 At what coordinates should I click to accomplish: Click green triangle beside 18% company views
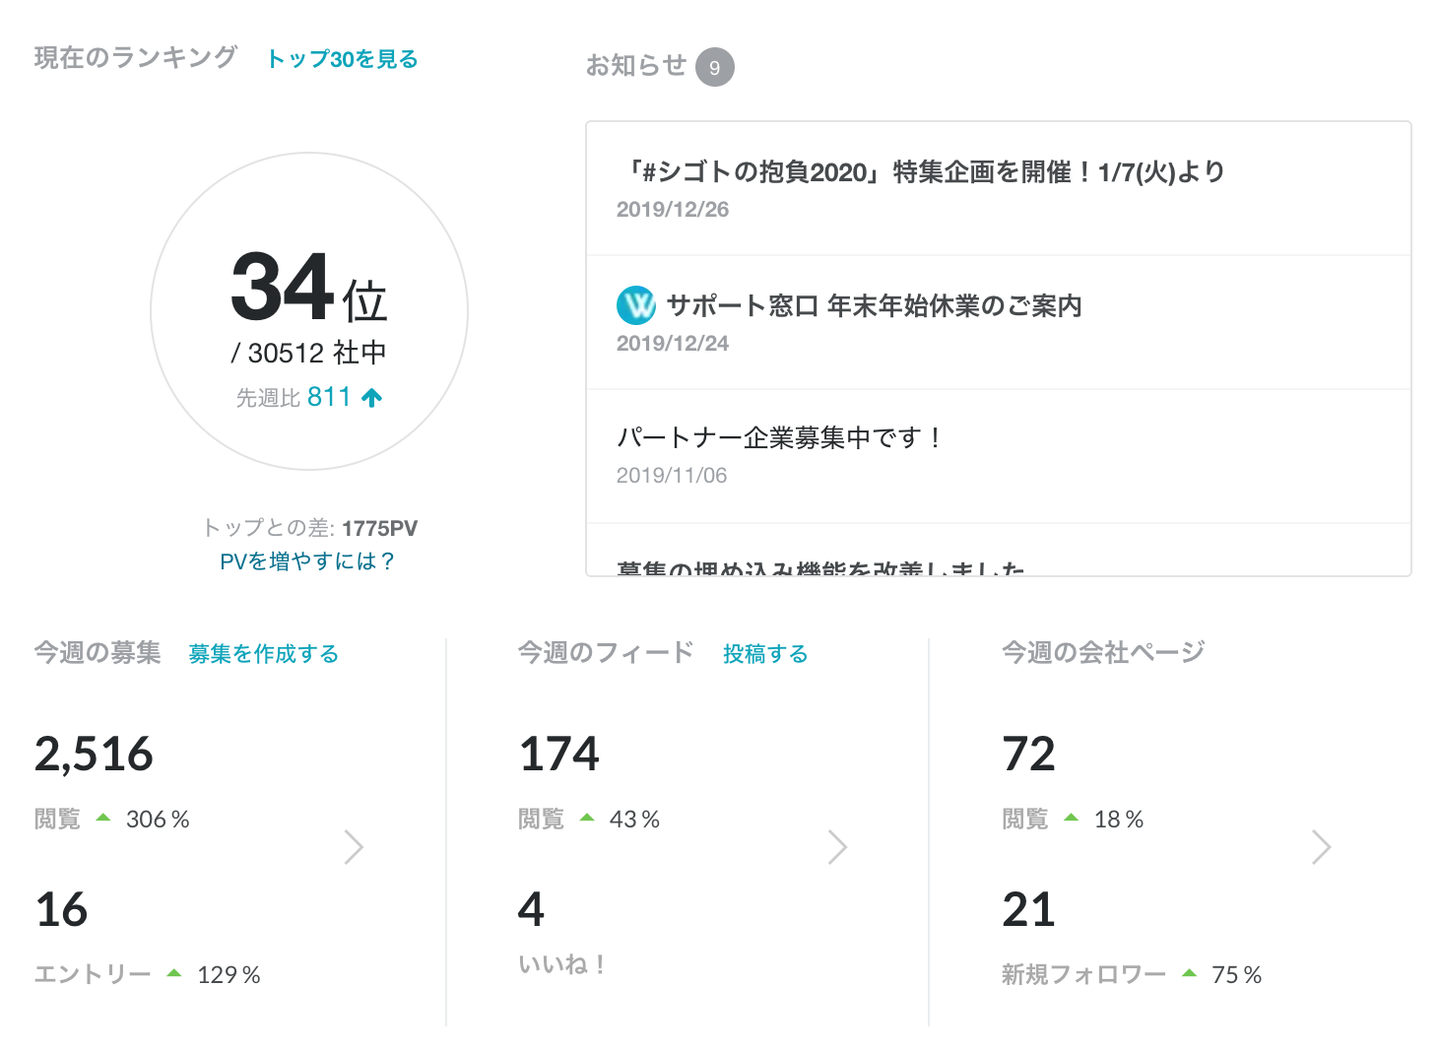click(1071, 818)
